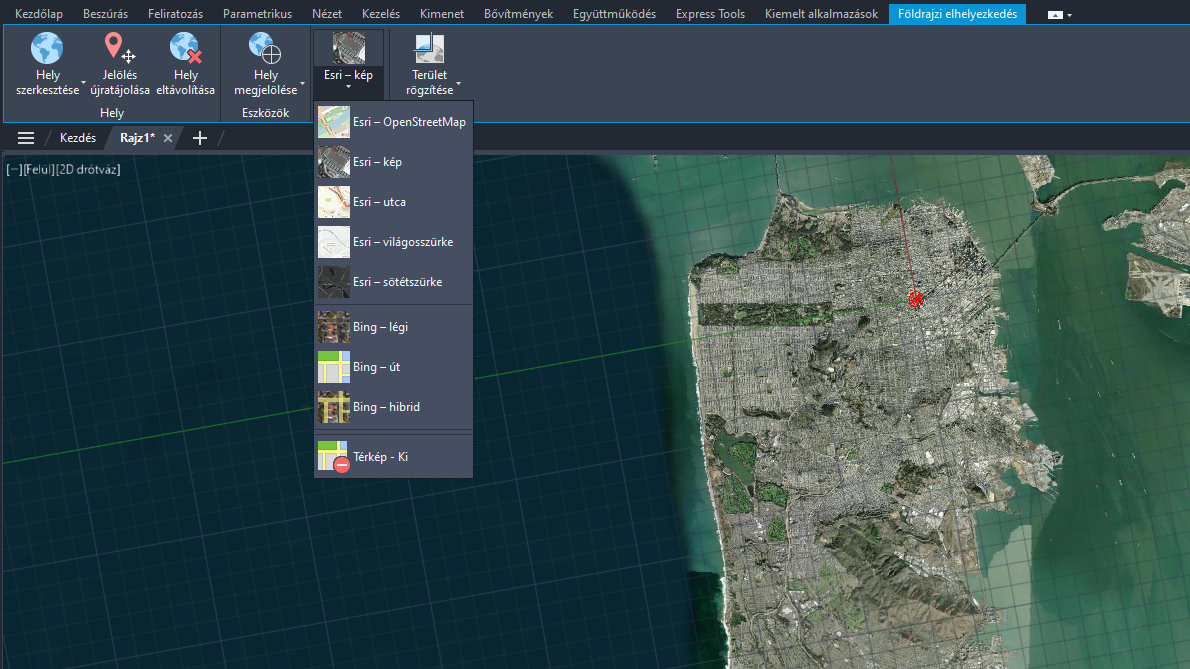Open the Együttműködés ribbon tab

click(x=614, y=14)
